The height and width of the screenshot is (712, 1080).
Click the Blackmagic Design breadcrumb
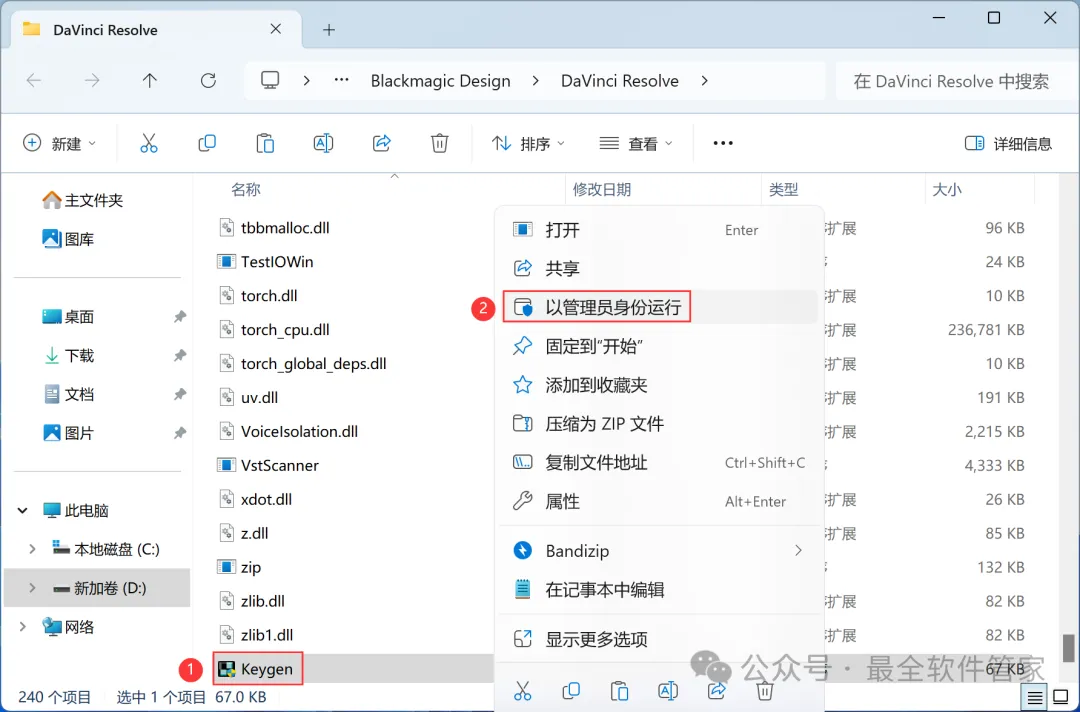(x=440, y=81)
